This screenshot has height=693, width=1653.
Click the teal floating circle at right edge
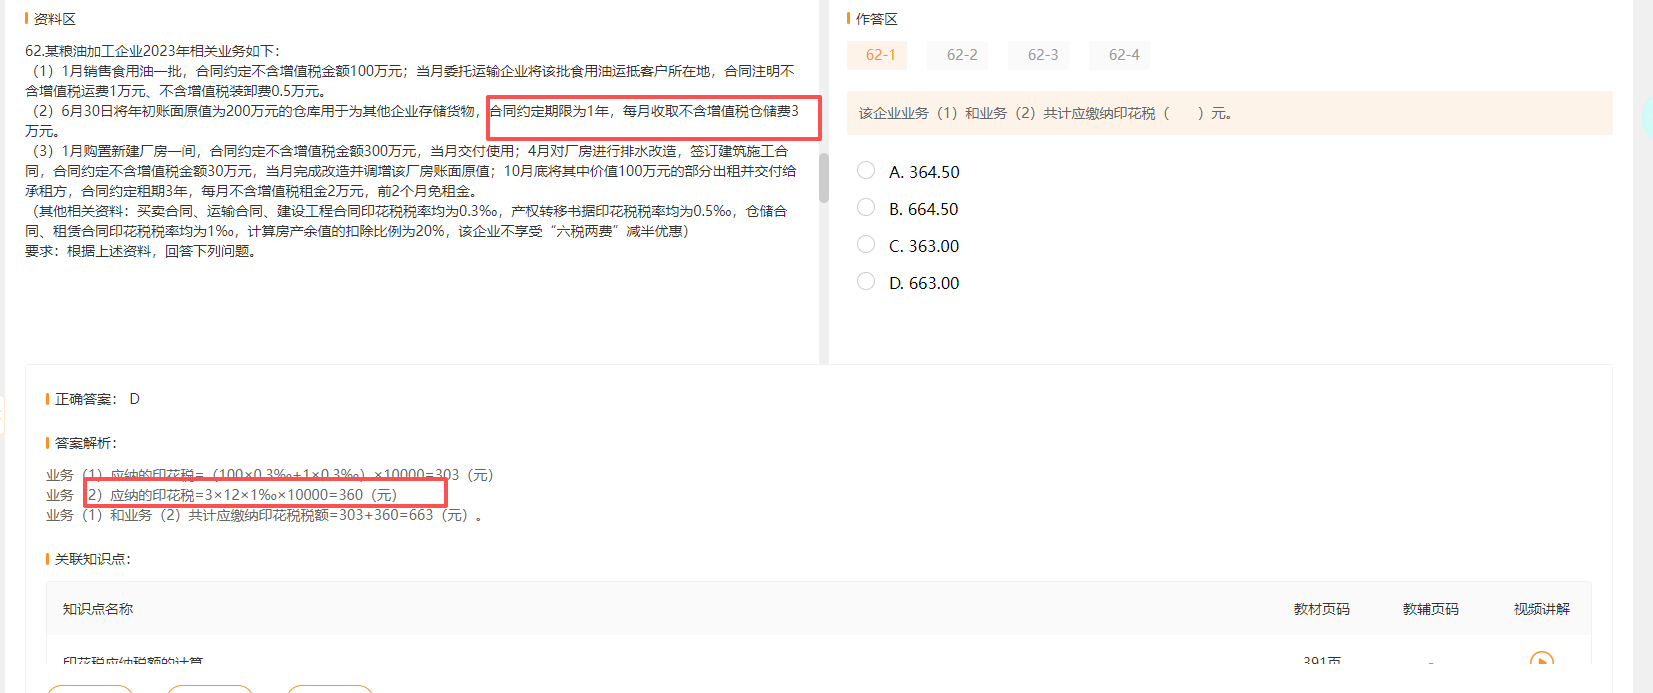[x=1647, y=118]
